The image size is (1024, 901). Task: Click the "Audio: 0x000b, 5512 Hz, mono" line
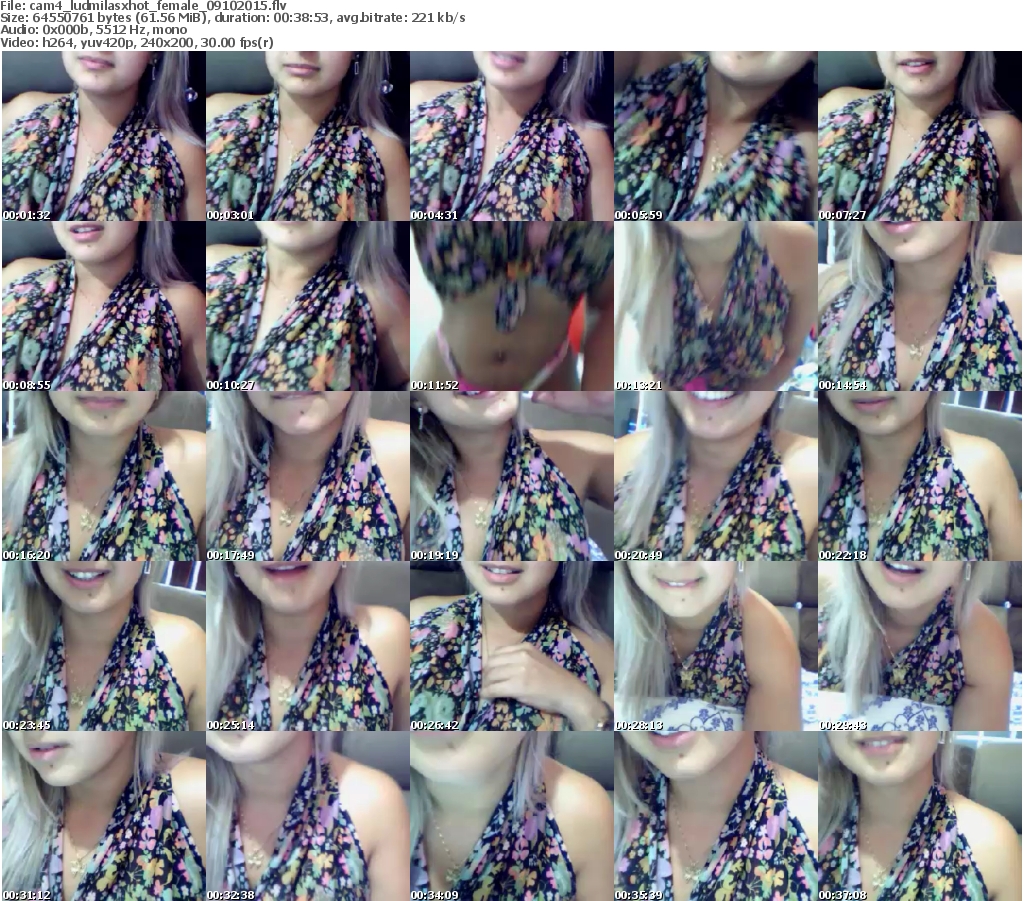click(93, 30)
